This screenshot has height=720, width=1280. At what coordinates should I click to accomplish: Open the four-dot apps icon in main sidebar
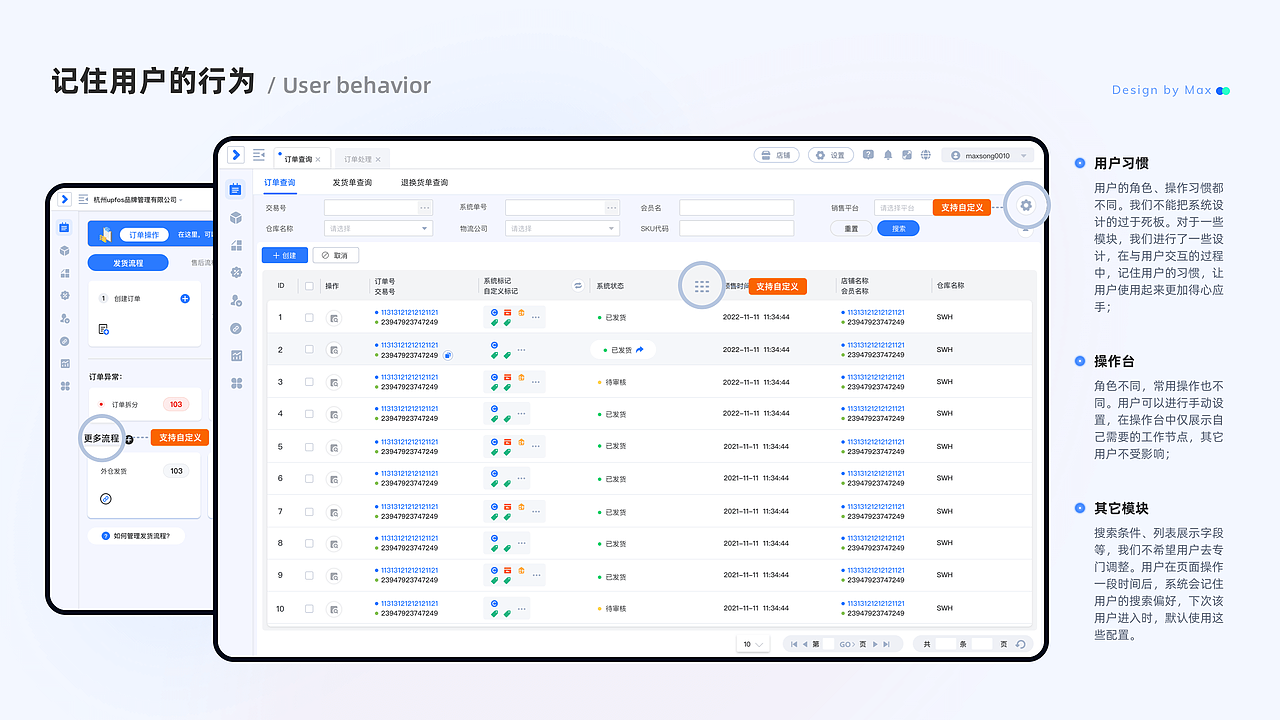pos(236,383)
